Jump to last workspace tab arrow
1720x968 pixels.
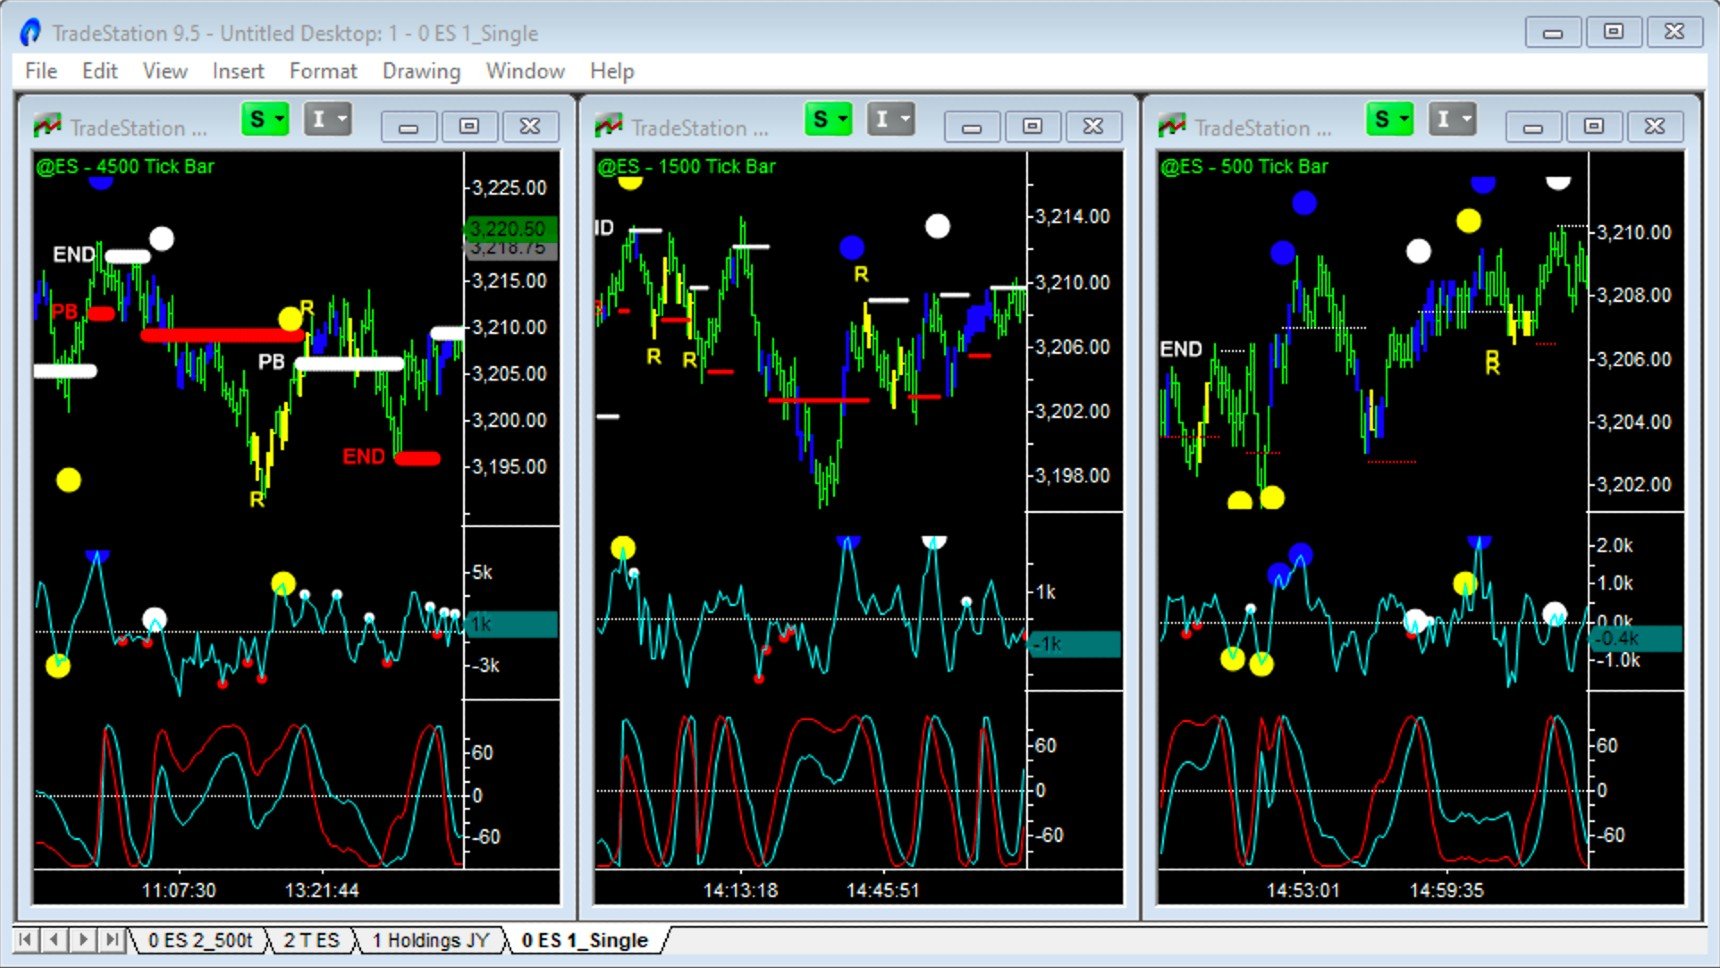(x=112, y=939)
